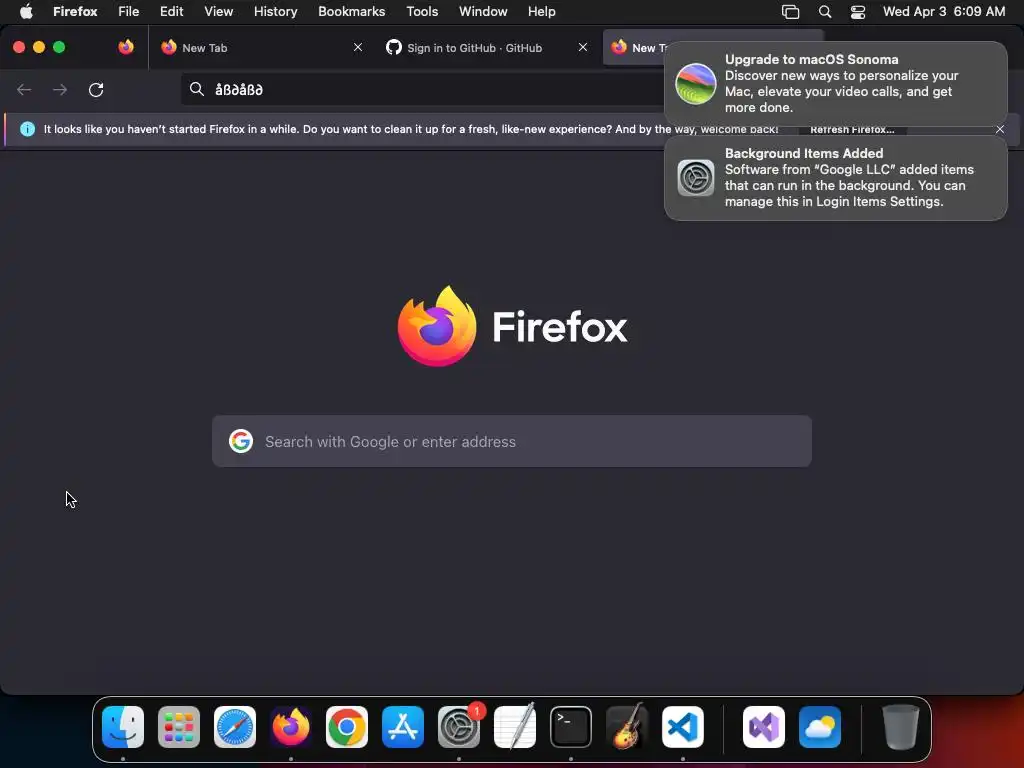Open the Tools menu
This screenshot has width=1024, height=768.
(x=423, y=12)
